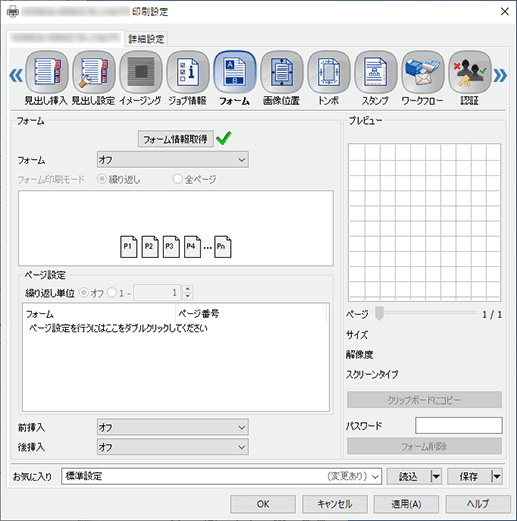Open the 前挿入 dropdown
The image size is (517, 521).
173,427
